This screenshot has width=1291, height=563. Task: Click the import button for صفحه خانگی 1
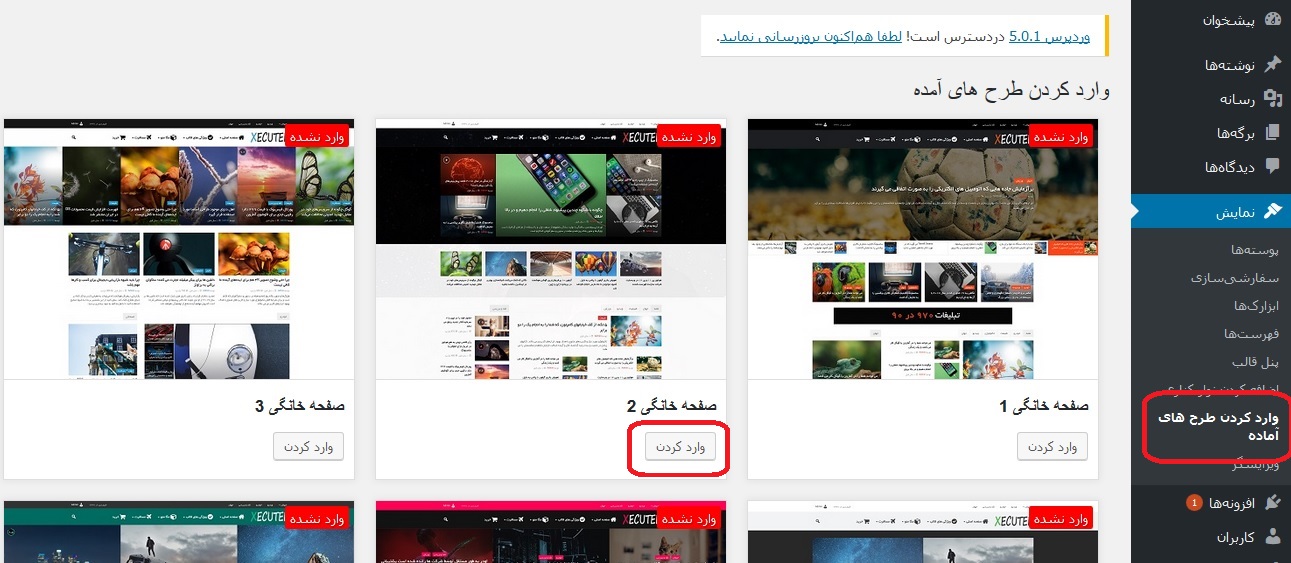pyautogui.click(x=1052, y=447)
